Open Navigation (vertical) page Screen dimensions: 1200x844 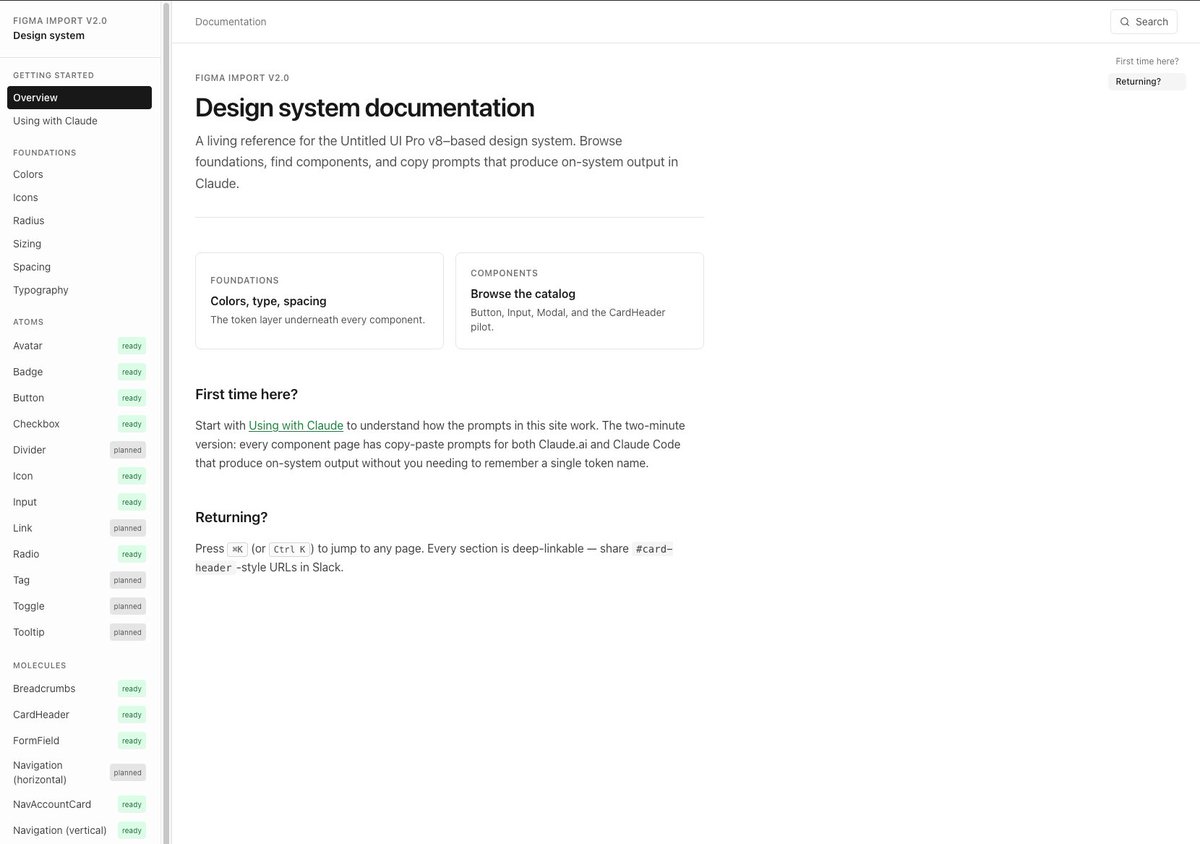79,830
